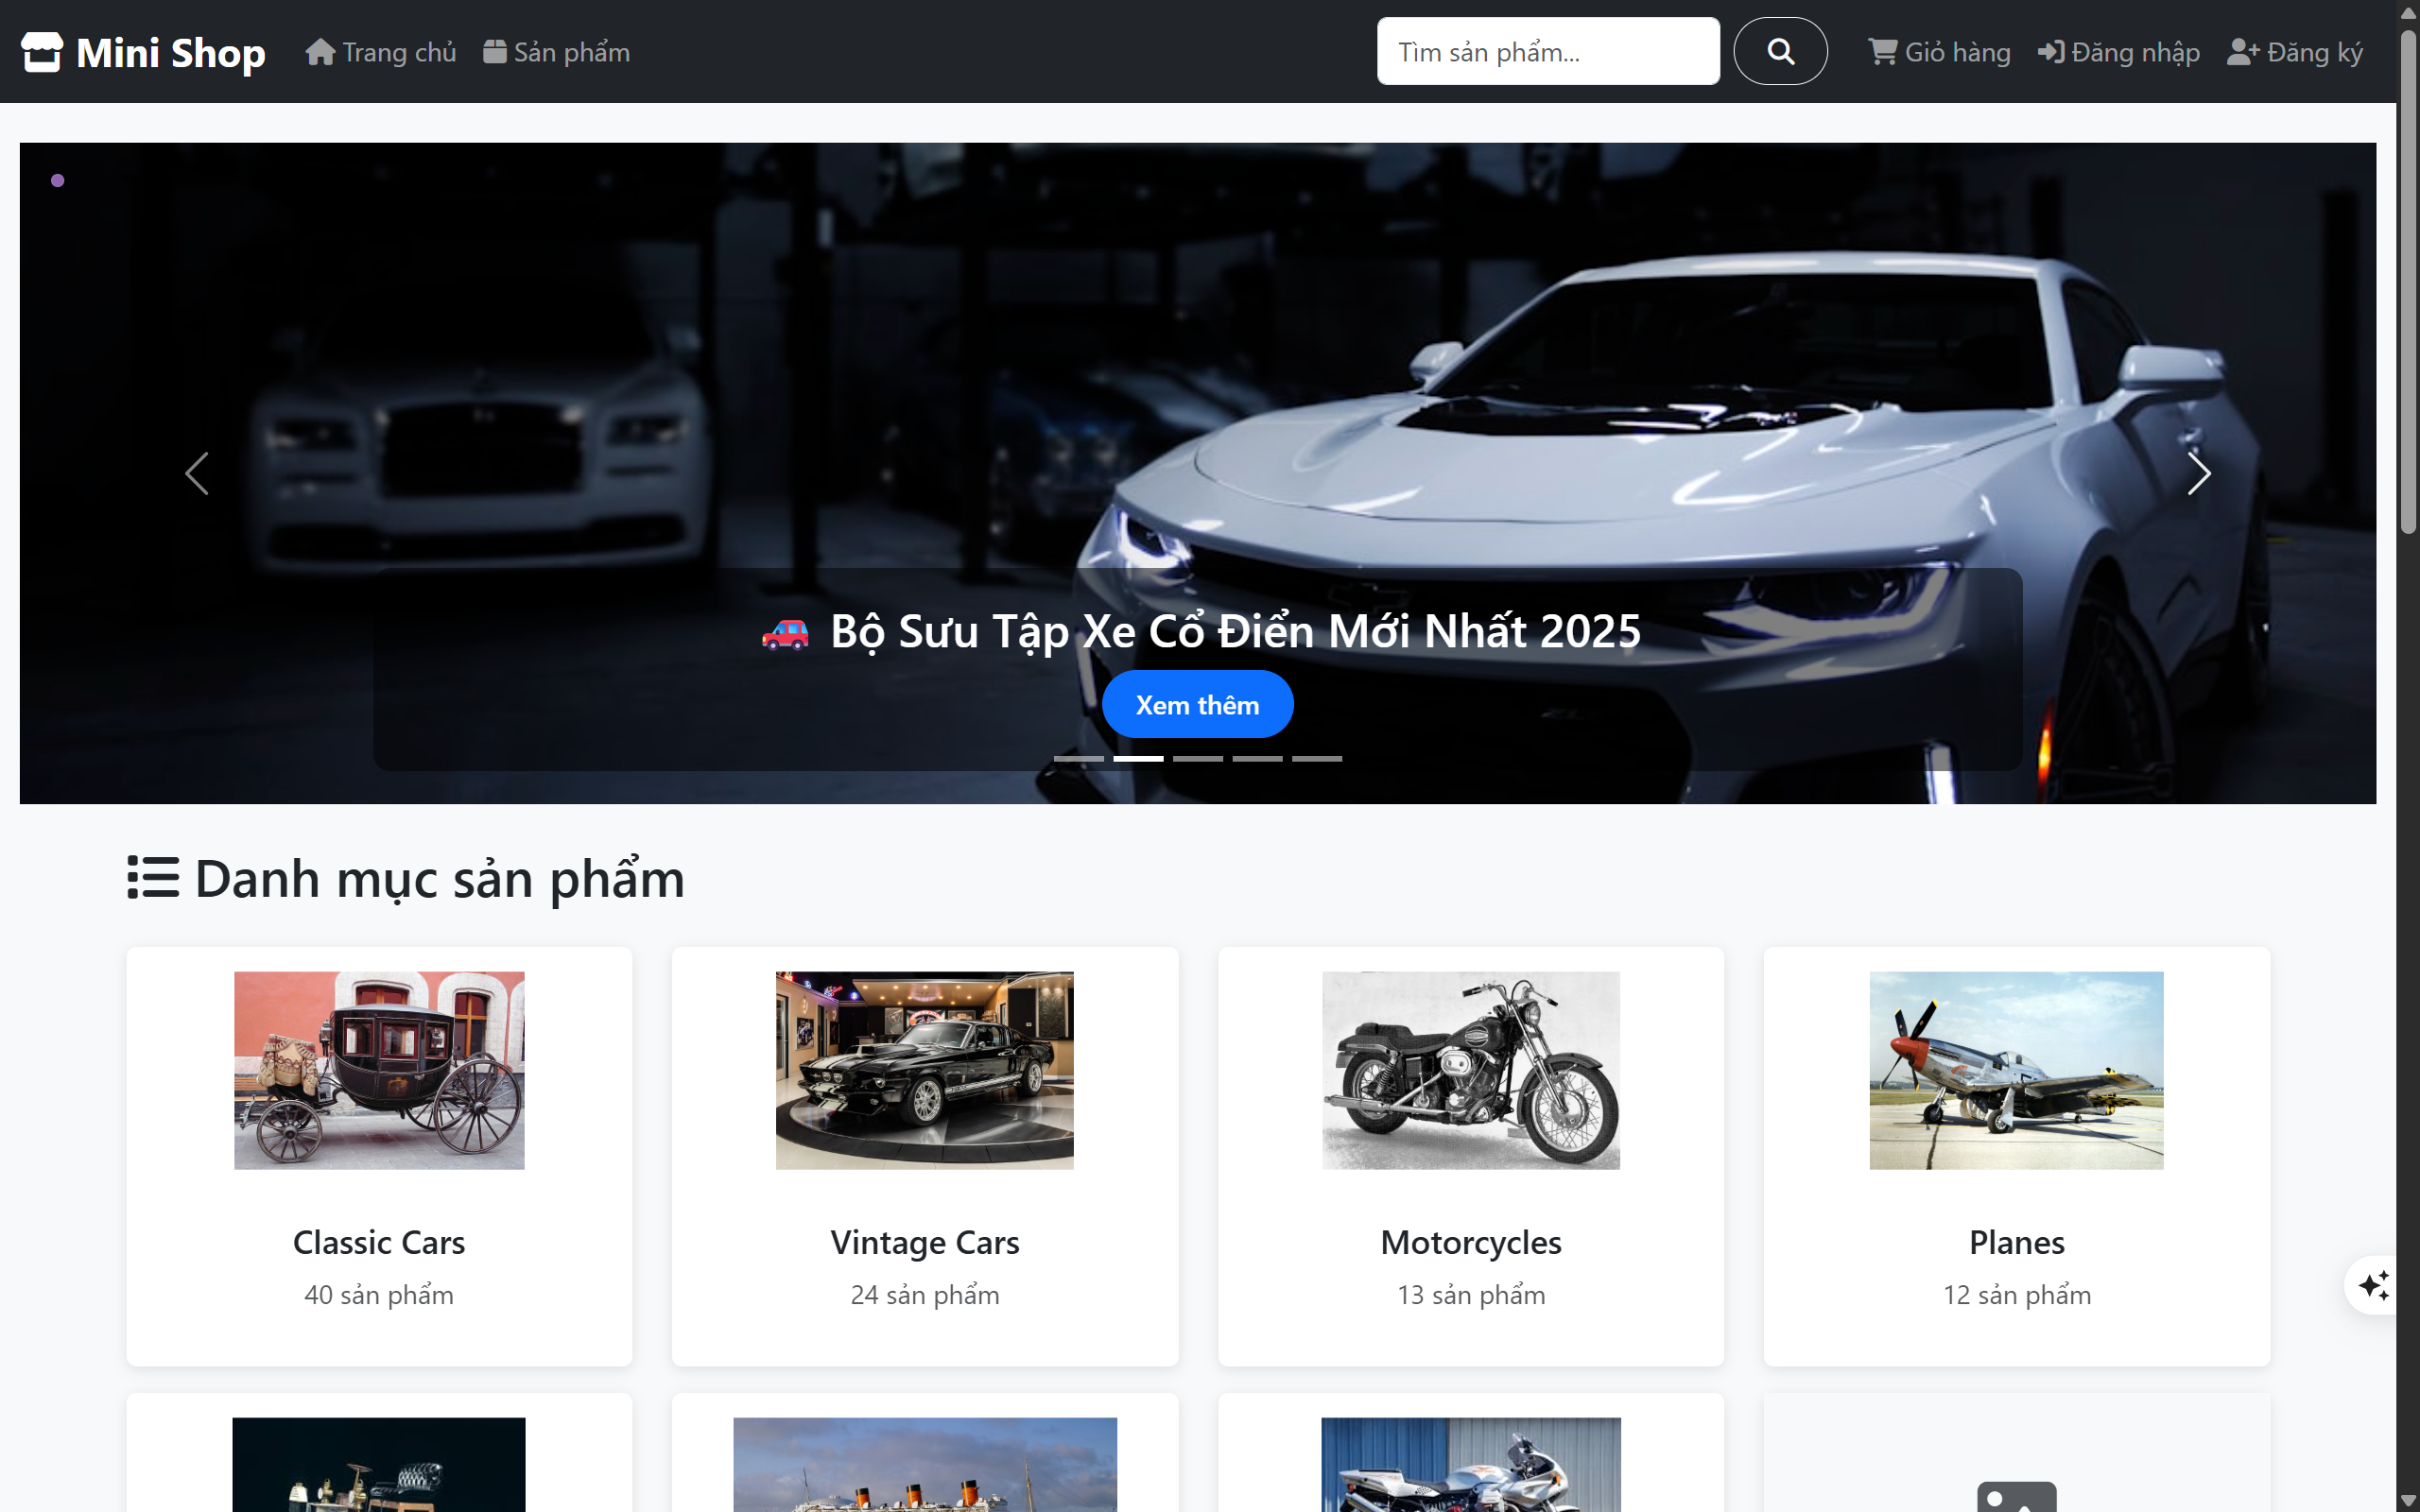Advance the carousel with the right arrow
2420x1512 pixels.
click(2199, 474)
